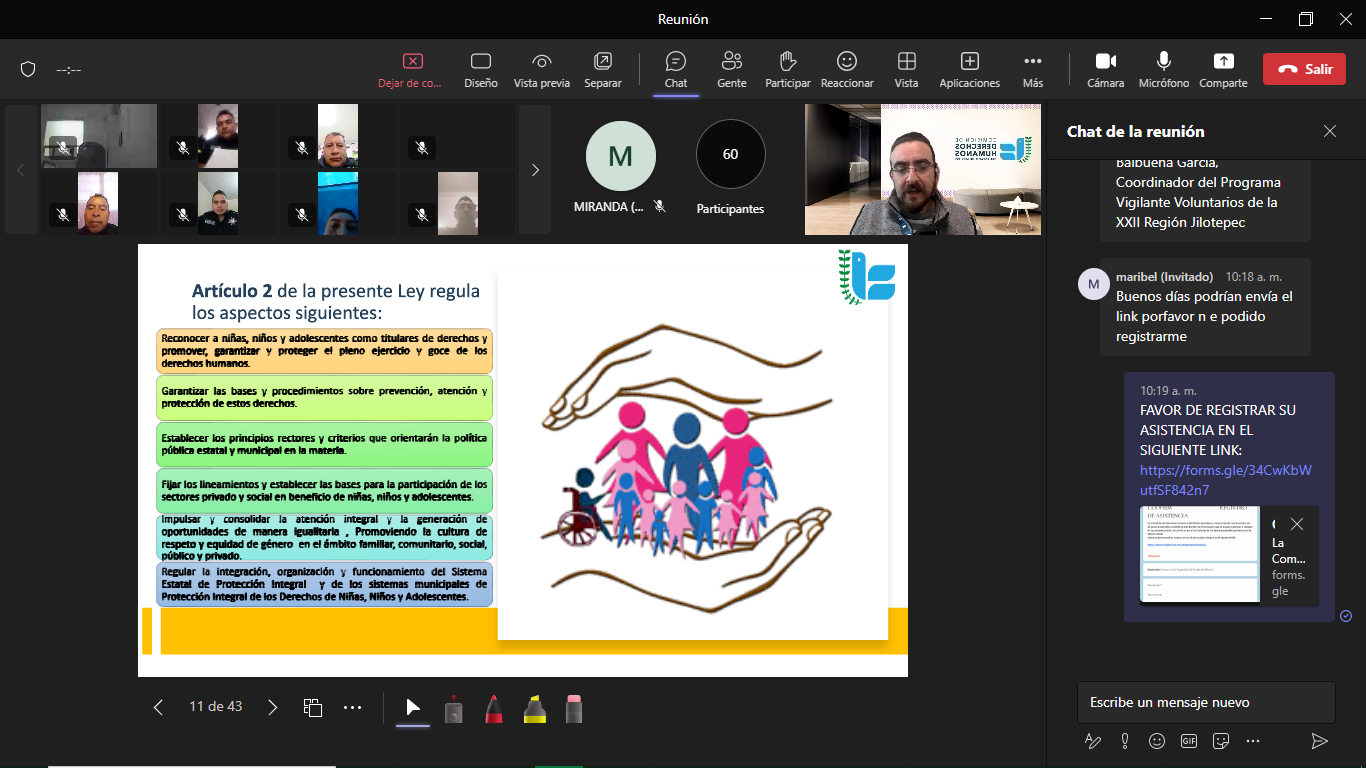Go to the next slide arrow

[273, 707]
